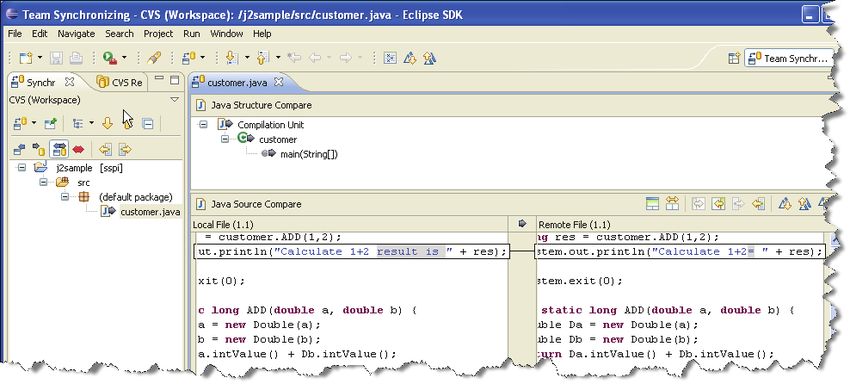The height and width of the screenshot is (384, 850).
Task: Click the highlighted 'result is' line in local file
Action: pyautogui.click(x=352, y=252)
